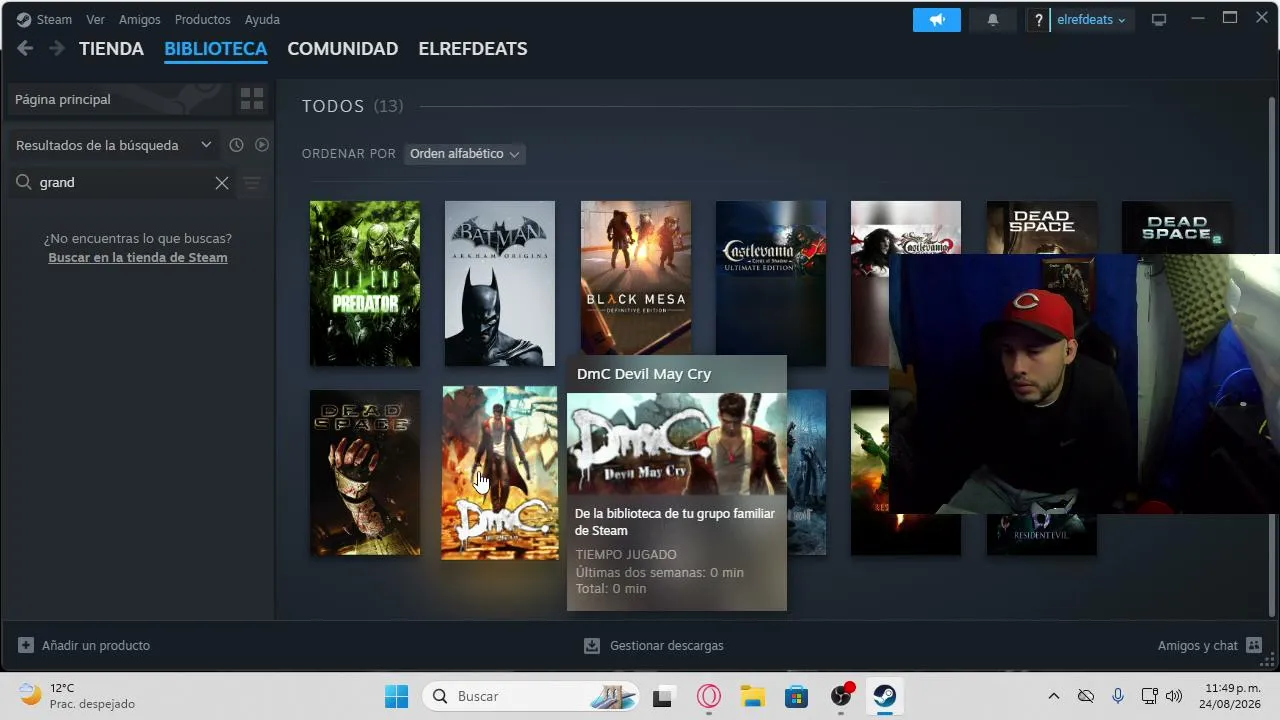Open Amigos y chat
1280x720 pixels.
pos(1210,646)
